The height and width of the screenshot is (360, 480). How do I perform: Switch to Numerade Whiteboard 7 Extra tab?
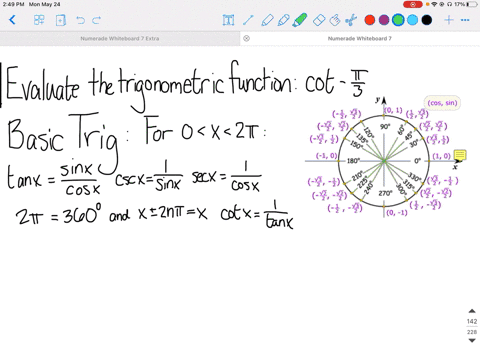(x=120, y=38)
